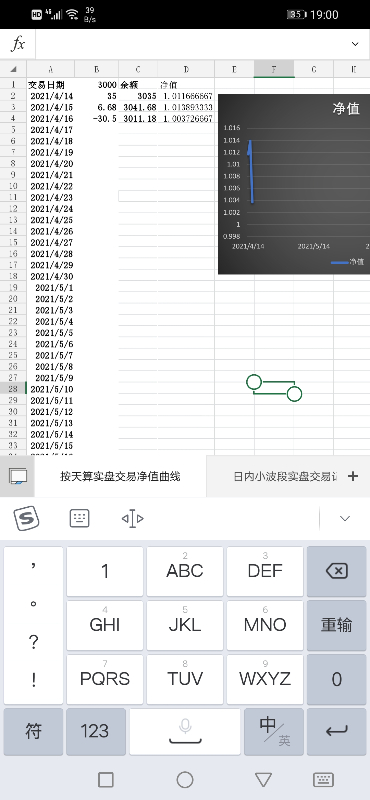The height and width of the screenshot is (800, 370).
Task: Select cell containing 3000
Action: click(96, 84)
